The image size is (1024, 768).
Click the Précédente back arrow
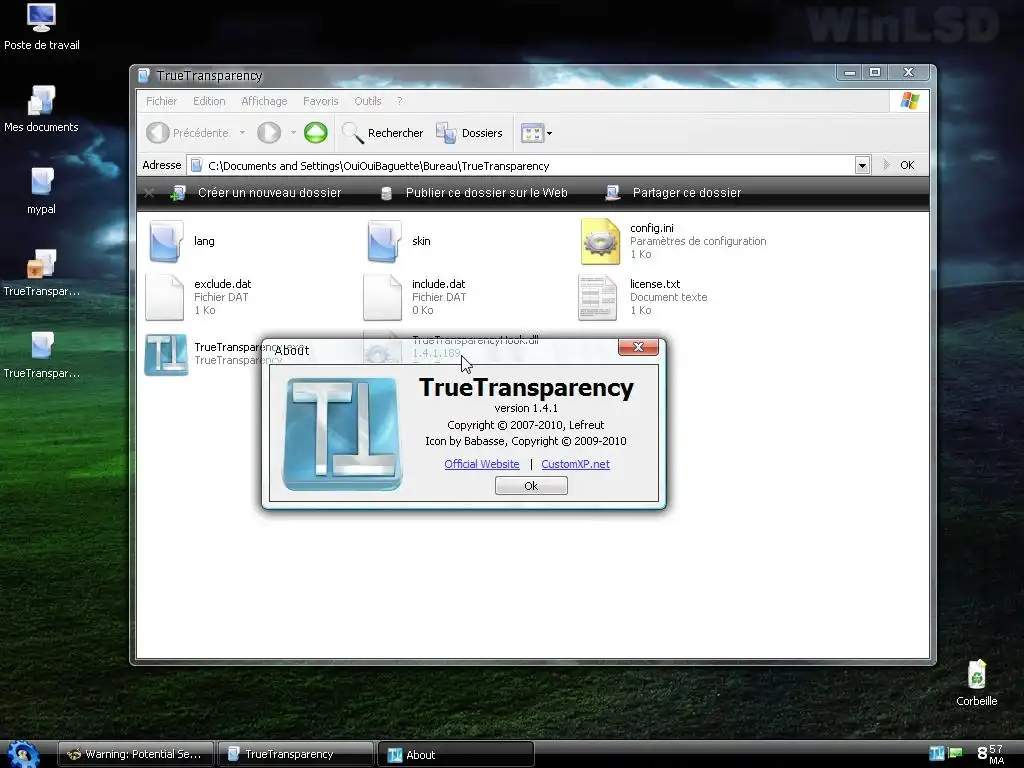click(x=157, y=133)
